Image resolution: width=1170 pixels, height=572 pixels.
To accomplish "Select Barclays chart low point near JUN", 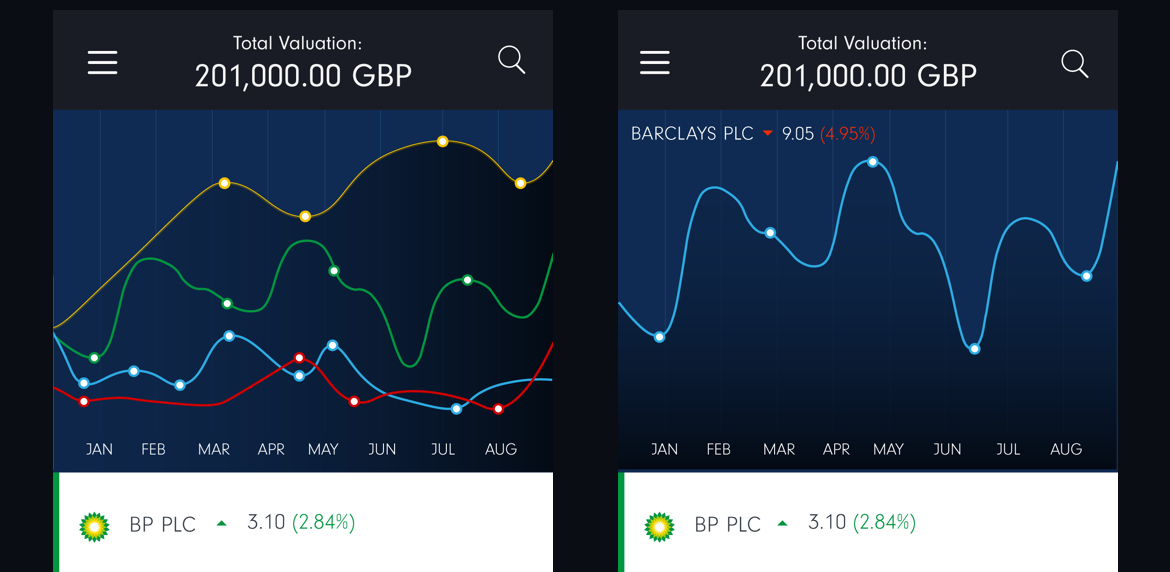I will click(975, 349).
